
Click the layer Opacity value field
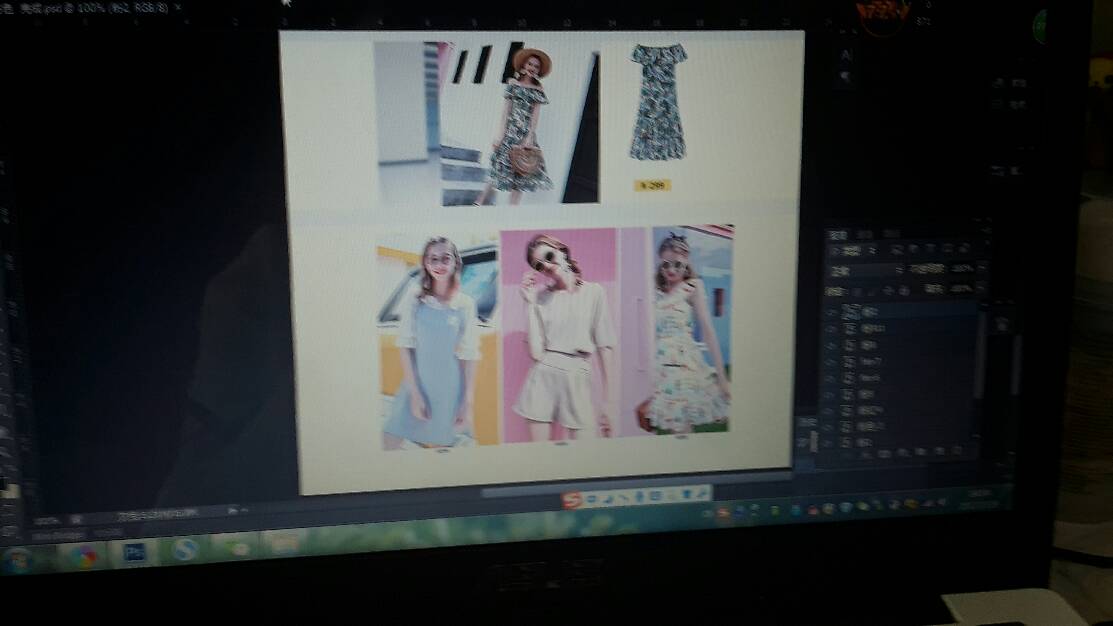pyautogui.click(x=963, y=269)
